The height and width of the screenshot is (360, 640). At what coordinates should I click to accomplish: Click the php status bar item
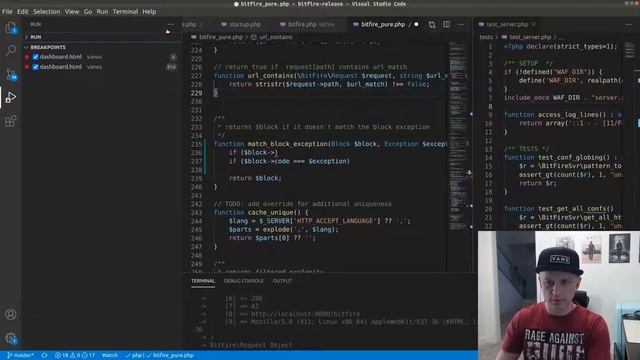(134, 356)
